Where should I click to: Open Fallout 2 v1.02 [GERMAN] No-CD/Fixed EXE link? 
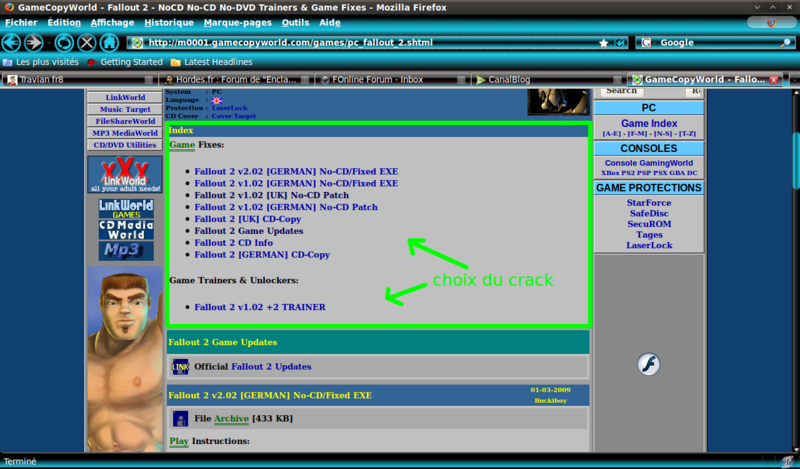pos(296,183)
